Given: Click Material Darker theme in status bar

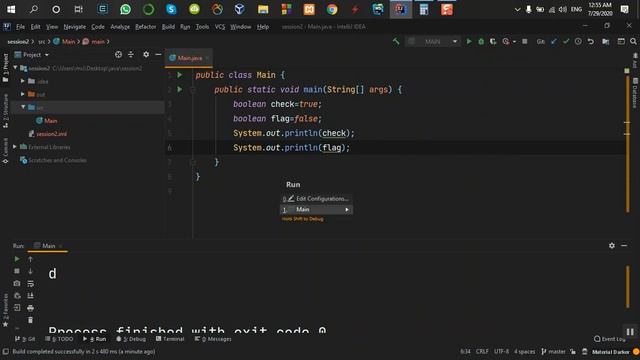Looking at the screenshot, I should point(611,352).
